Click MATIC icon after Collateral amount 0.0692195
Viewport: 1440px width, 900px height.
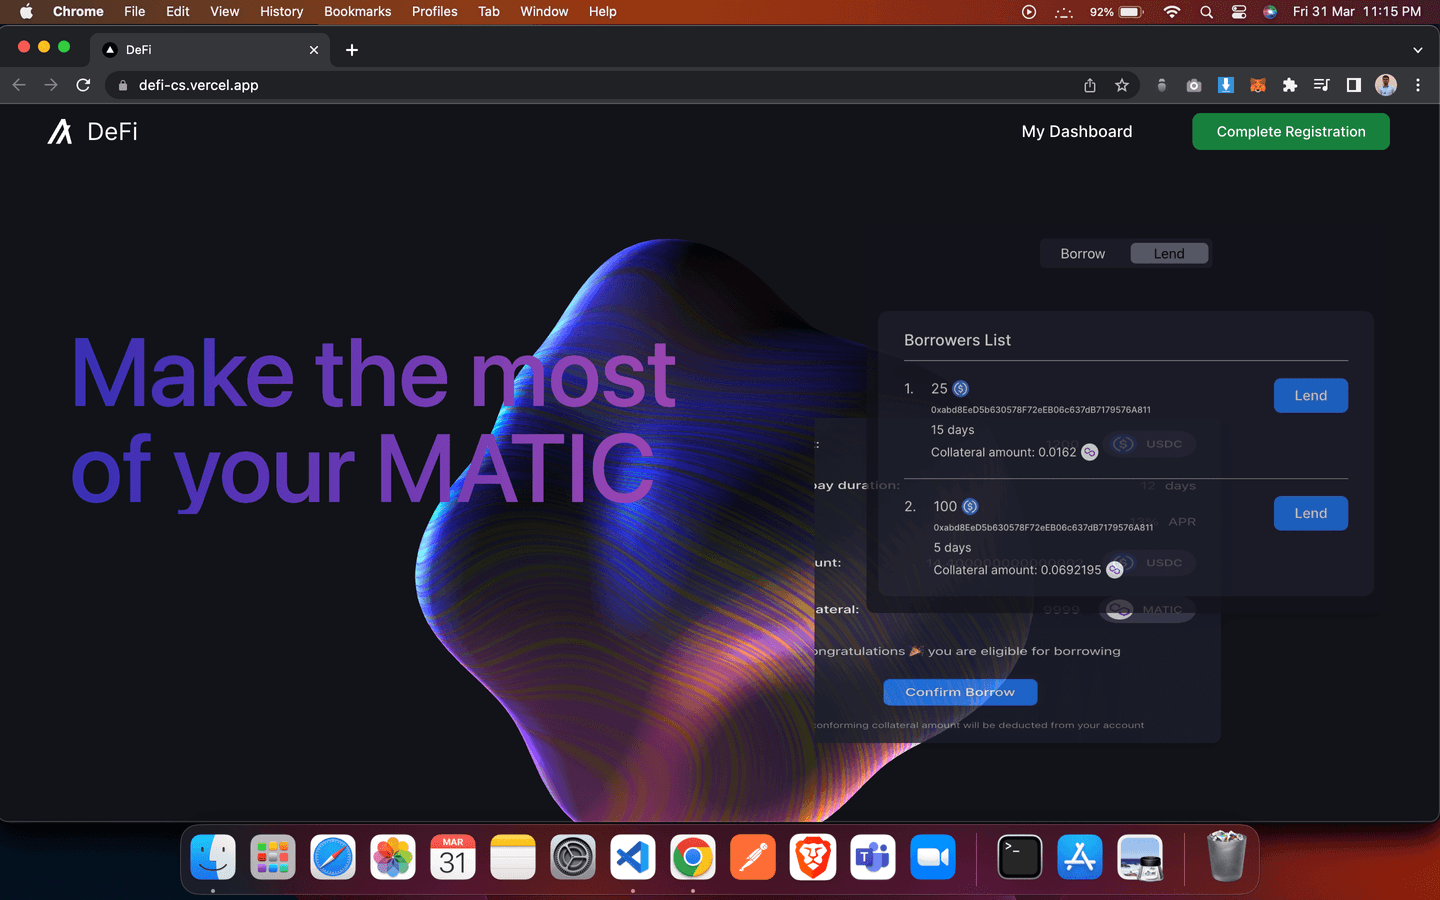point(1114,570)
